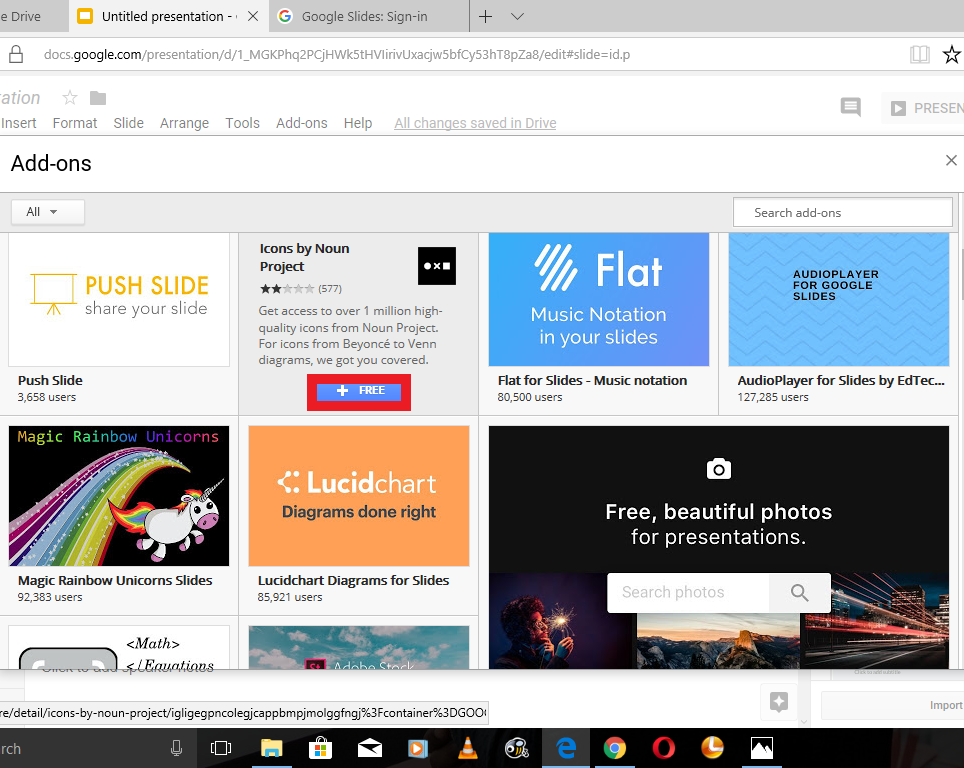964x768 pixels.
Task: Open the orange media player taskbar icon
Action: tap(417, 748)
